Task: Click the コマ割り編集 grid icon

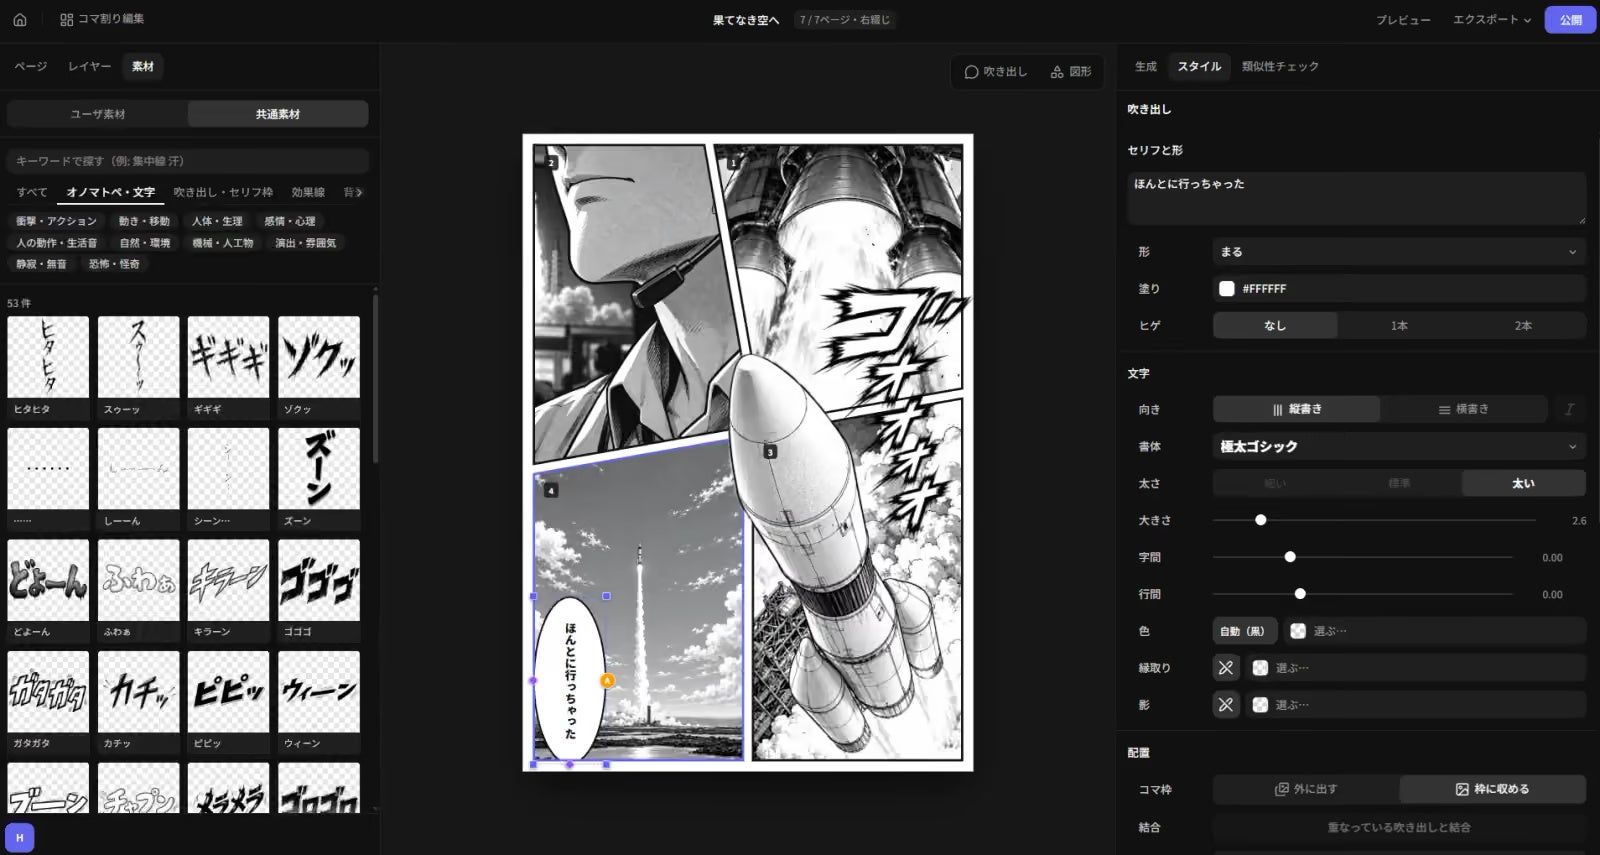Action: 67,19
